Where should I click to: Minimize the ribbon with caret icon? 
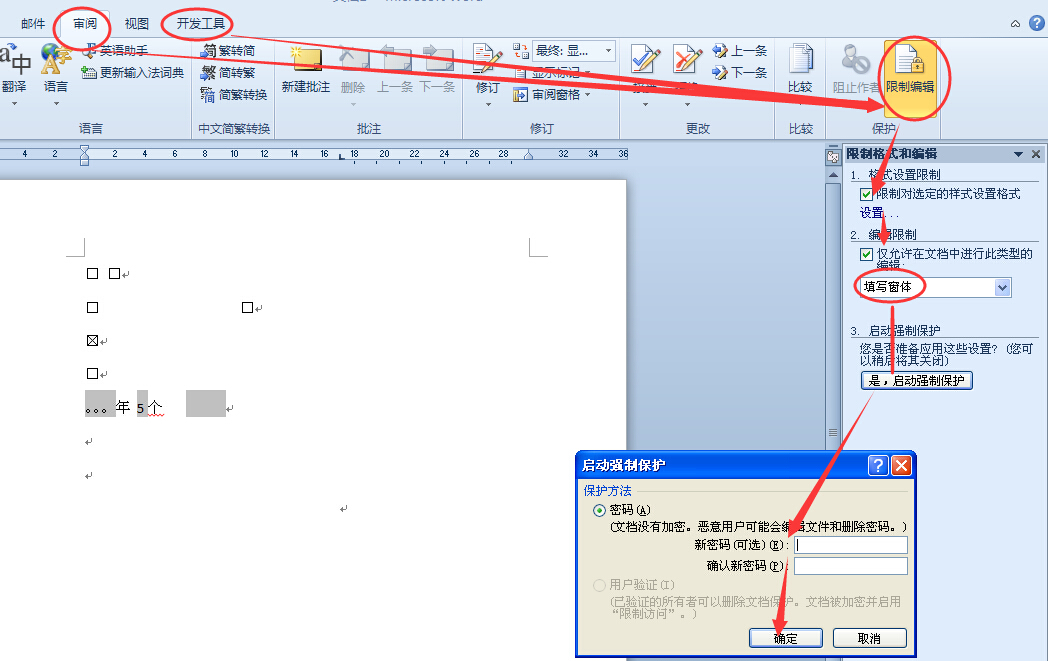(1015, 24)
